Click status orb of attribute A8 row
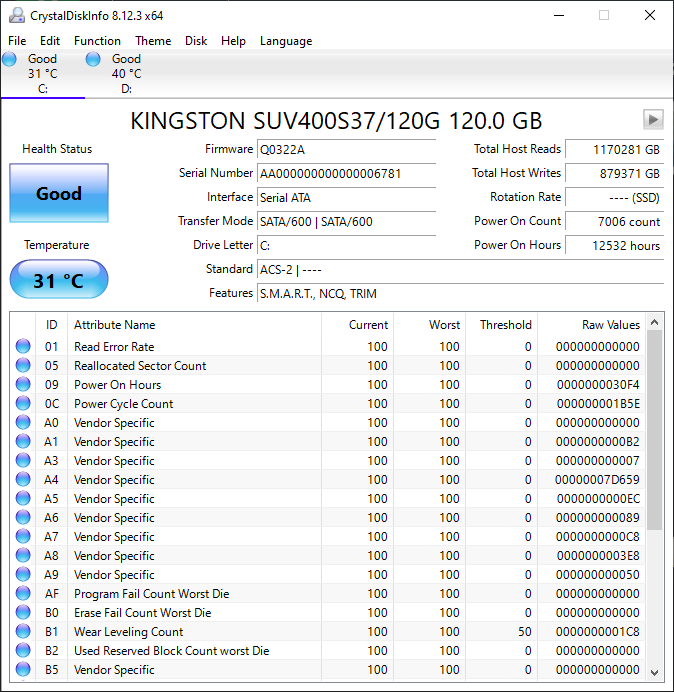The image size is (674, 692). tap(23, 555)
